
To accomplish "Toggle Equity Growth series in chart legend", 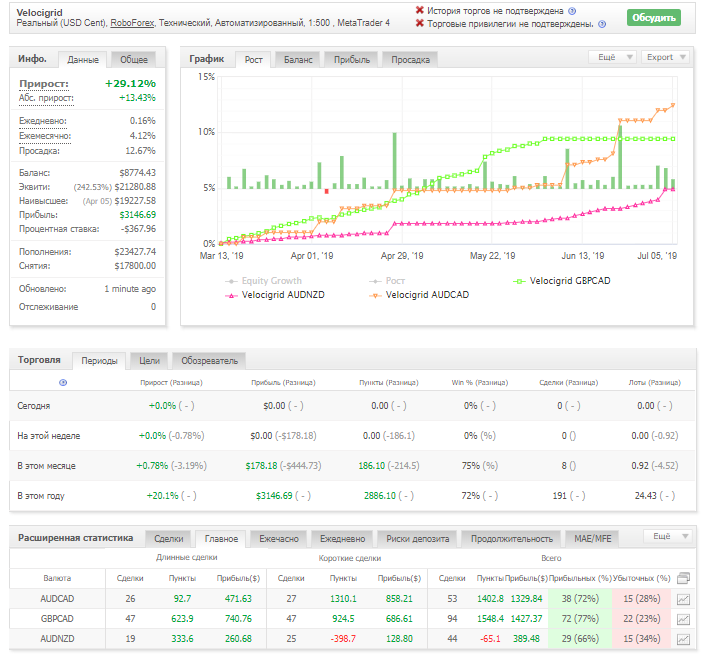I will pyautogui.click(x=263, y=281).
